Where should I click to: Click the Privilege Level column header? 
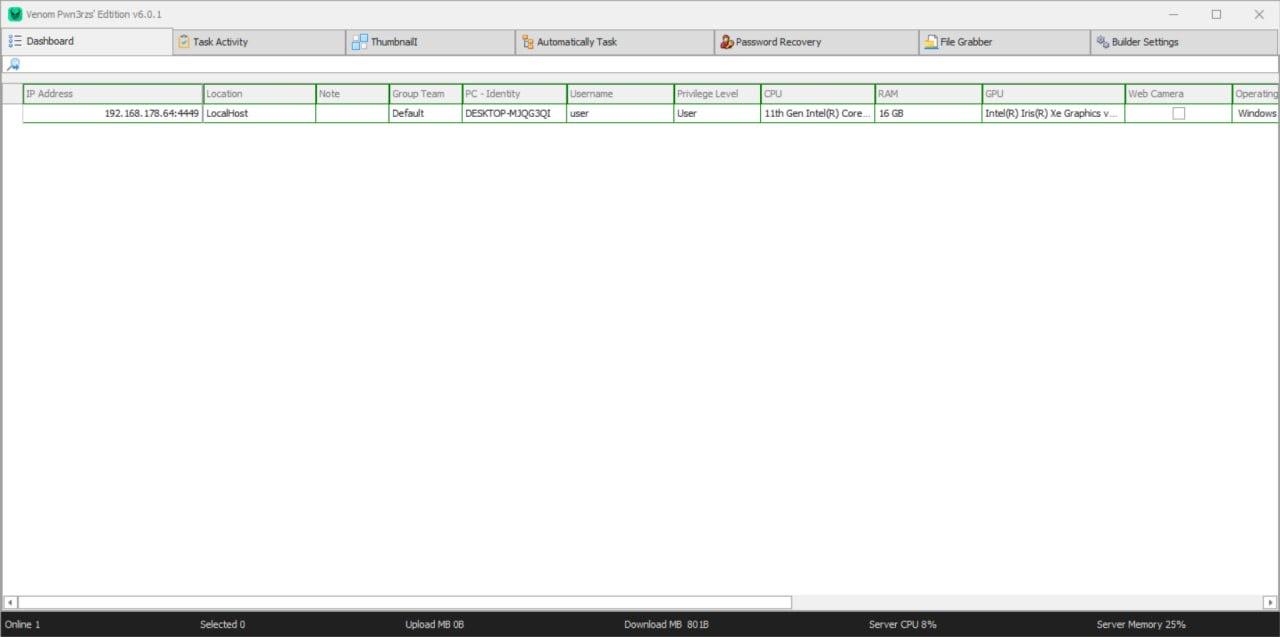point(718,94)
